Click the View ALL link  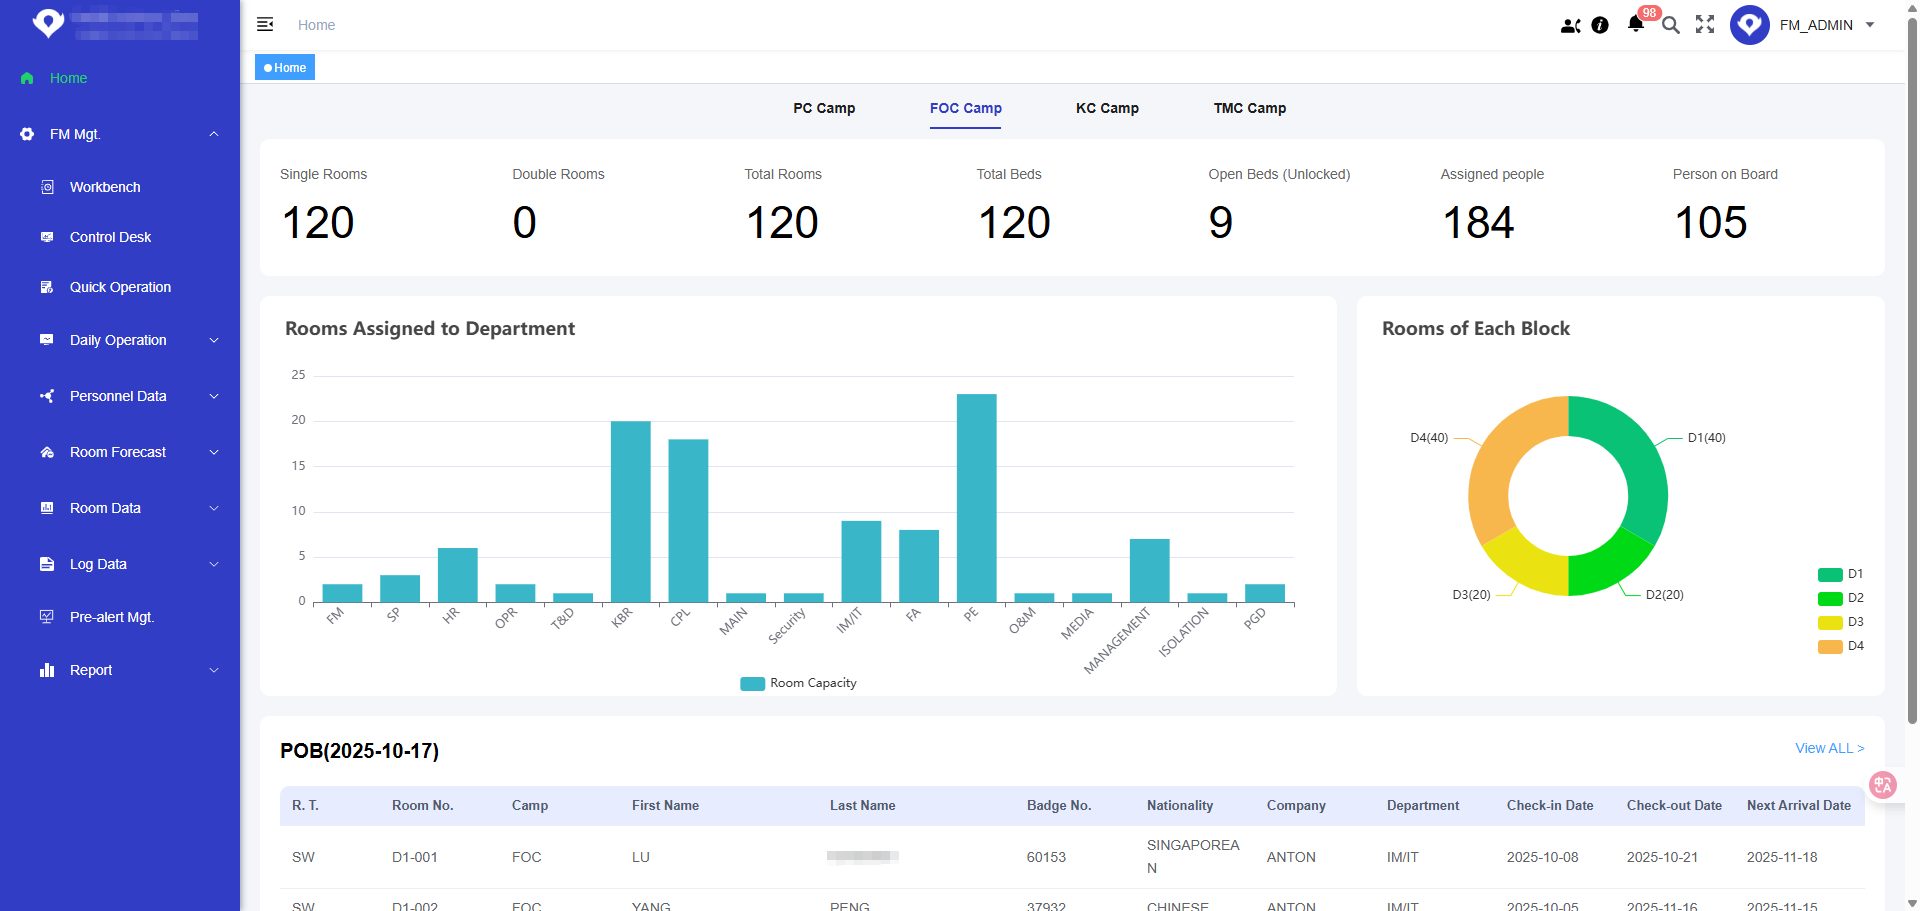coord(1829,748)
